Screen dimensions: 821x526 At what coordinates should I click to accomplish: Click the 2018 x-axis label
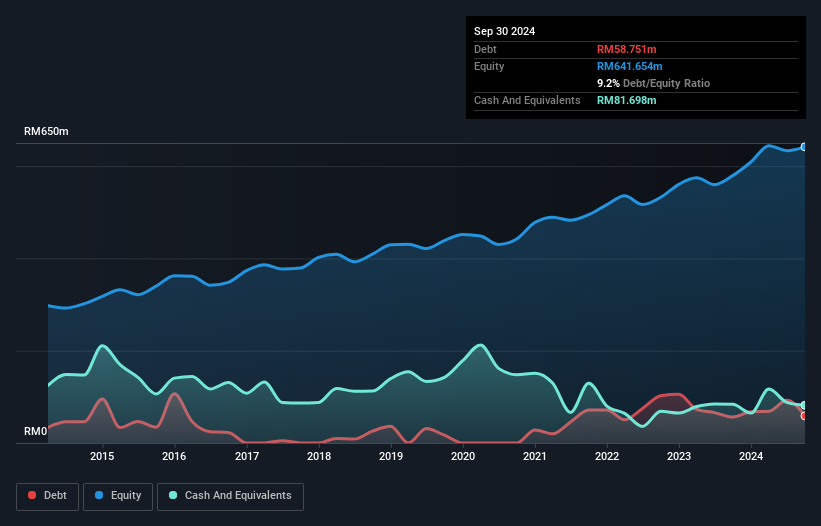[x=319, y=456]
